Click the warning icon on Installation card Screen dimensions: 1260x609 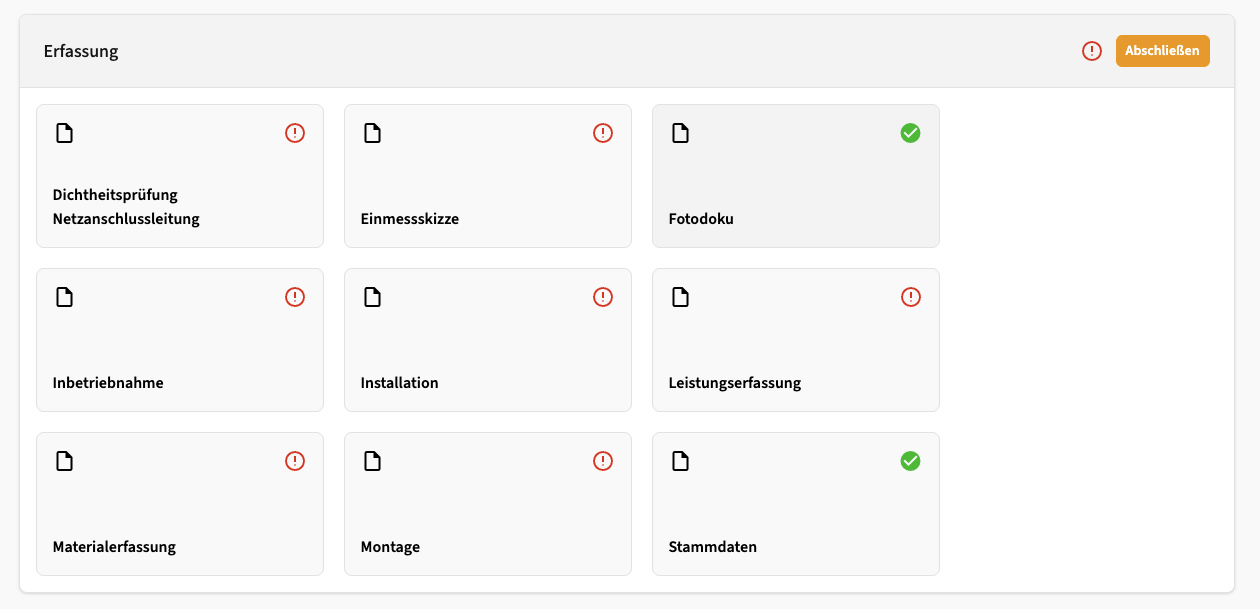[603, 297]
